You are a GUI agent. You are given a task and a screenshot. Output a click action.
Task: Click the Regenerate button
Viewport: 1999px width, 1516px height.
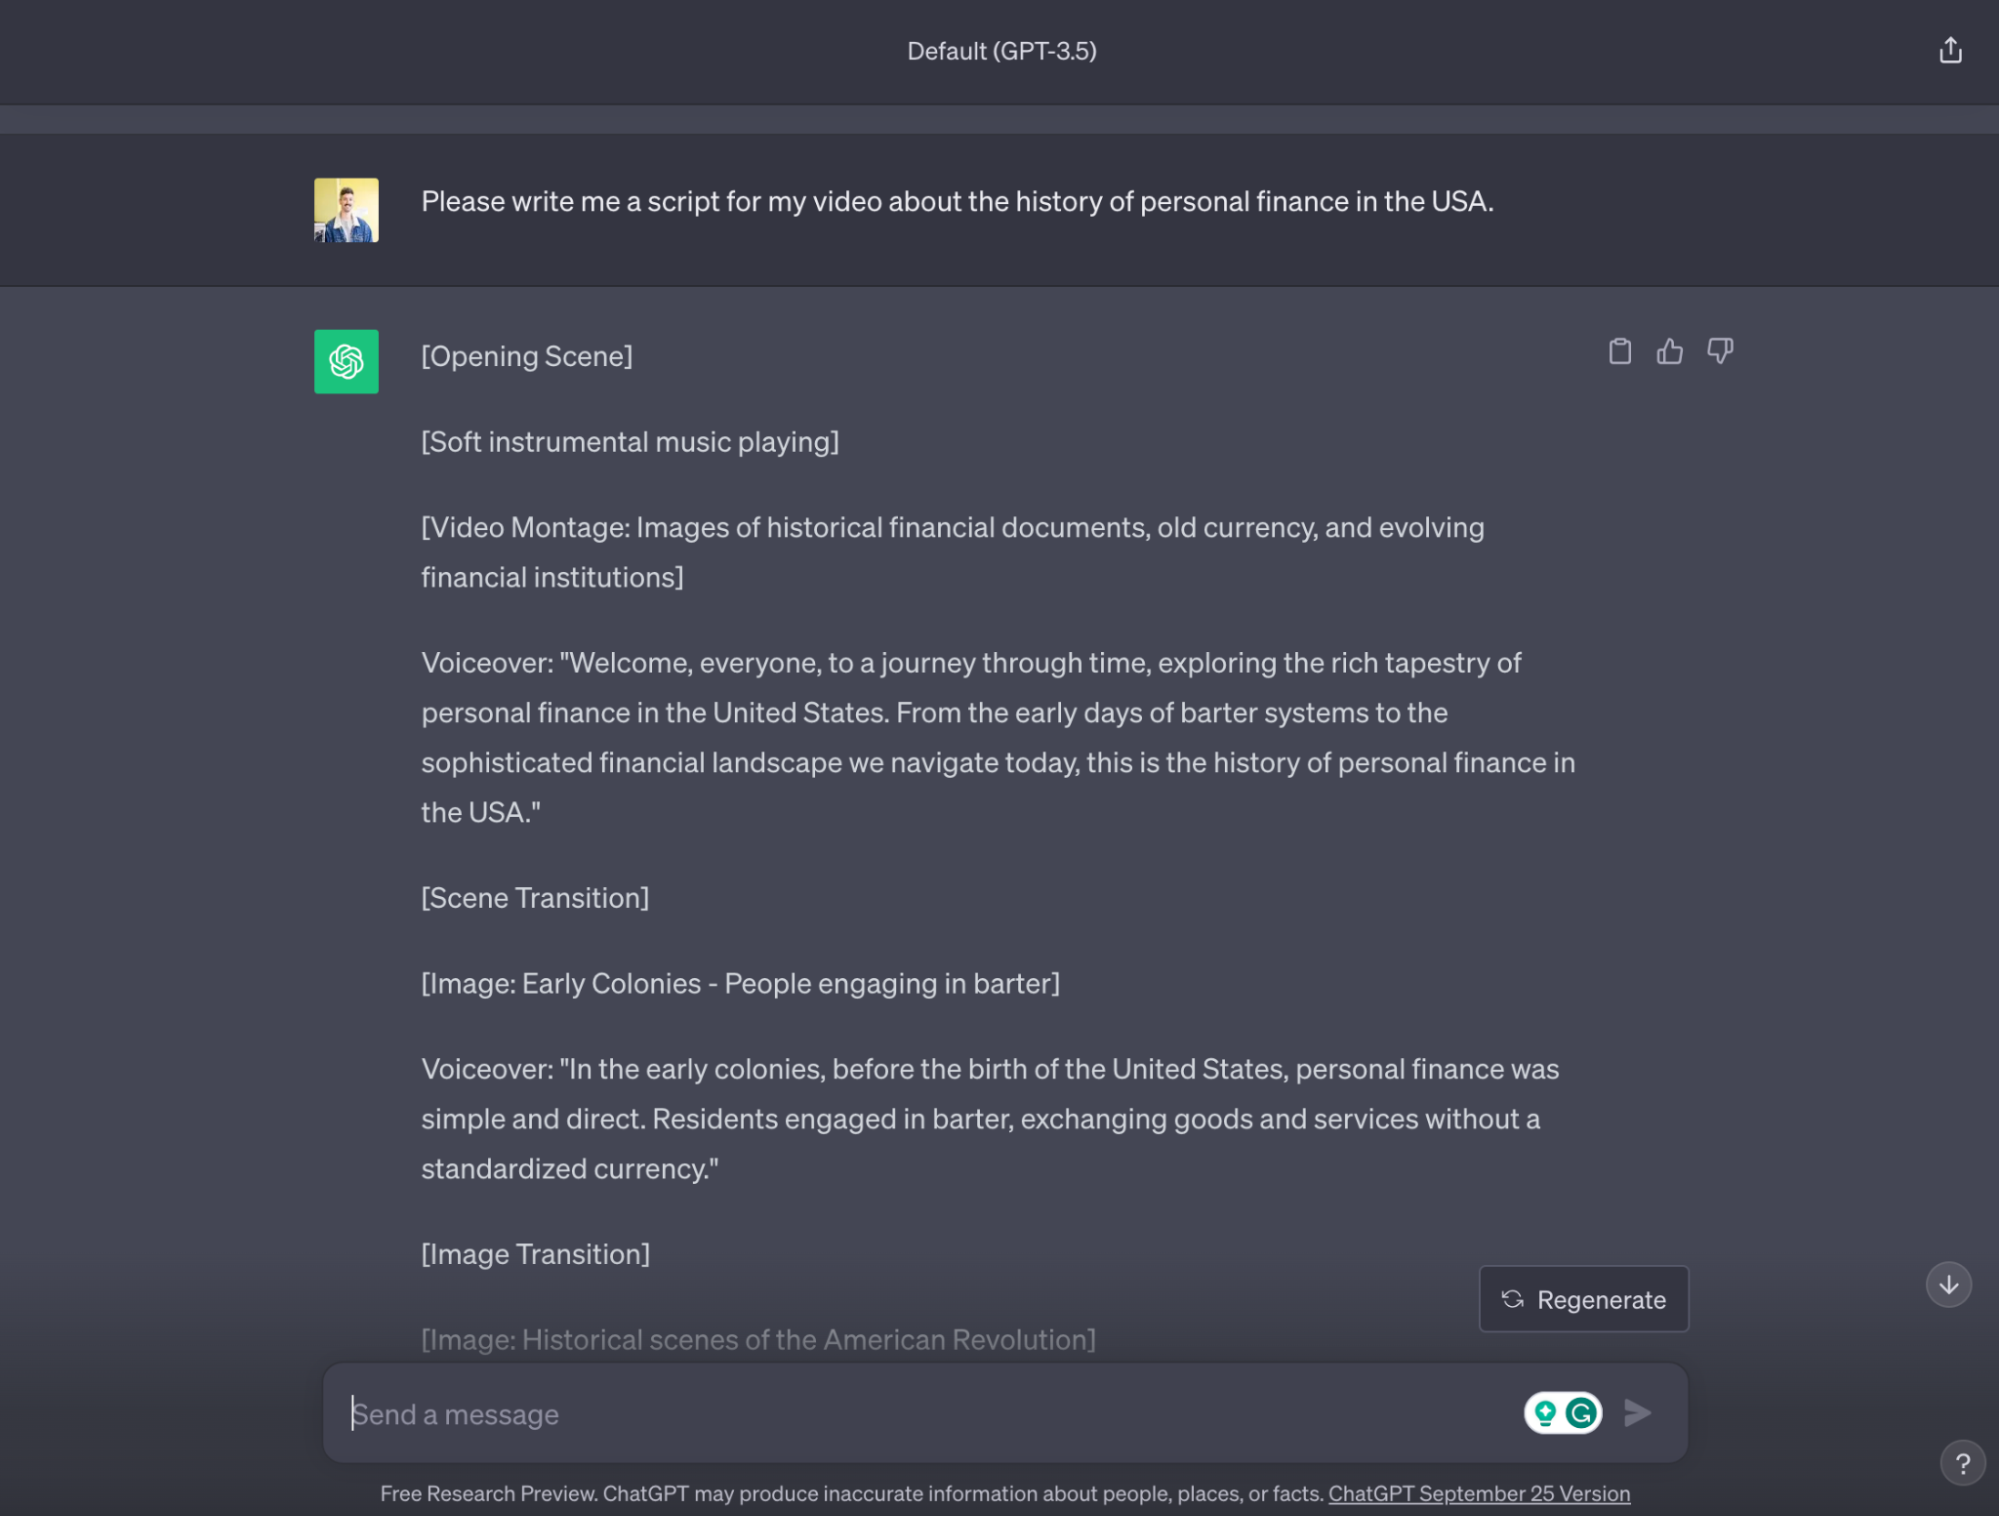[x=1584, y=1299]
